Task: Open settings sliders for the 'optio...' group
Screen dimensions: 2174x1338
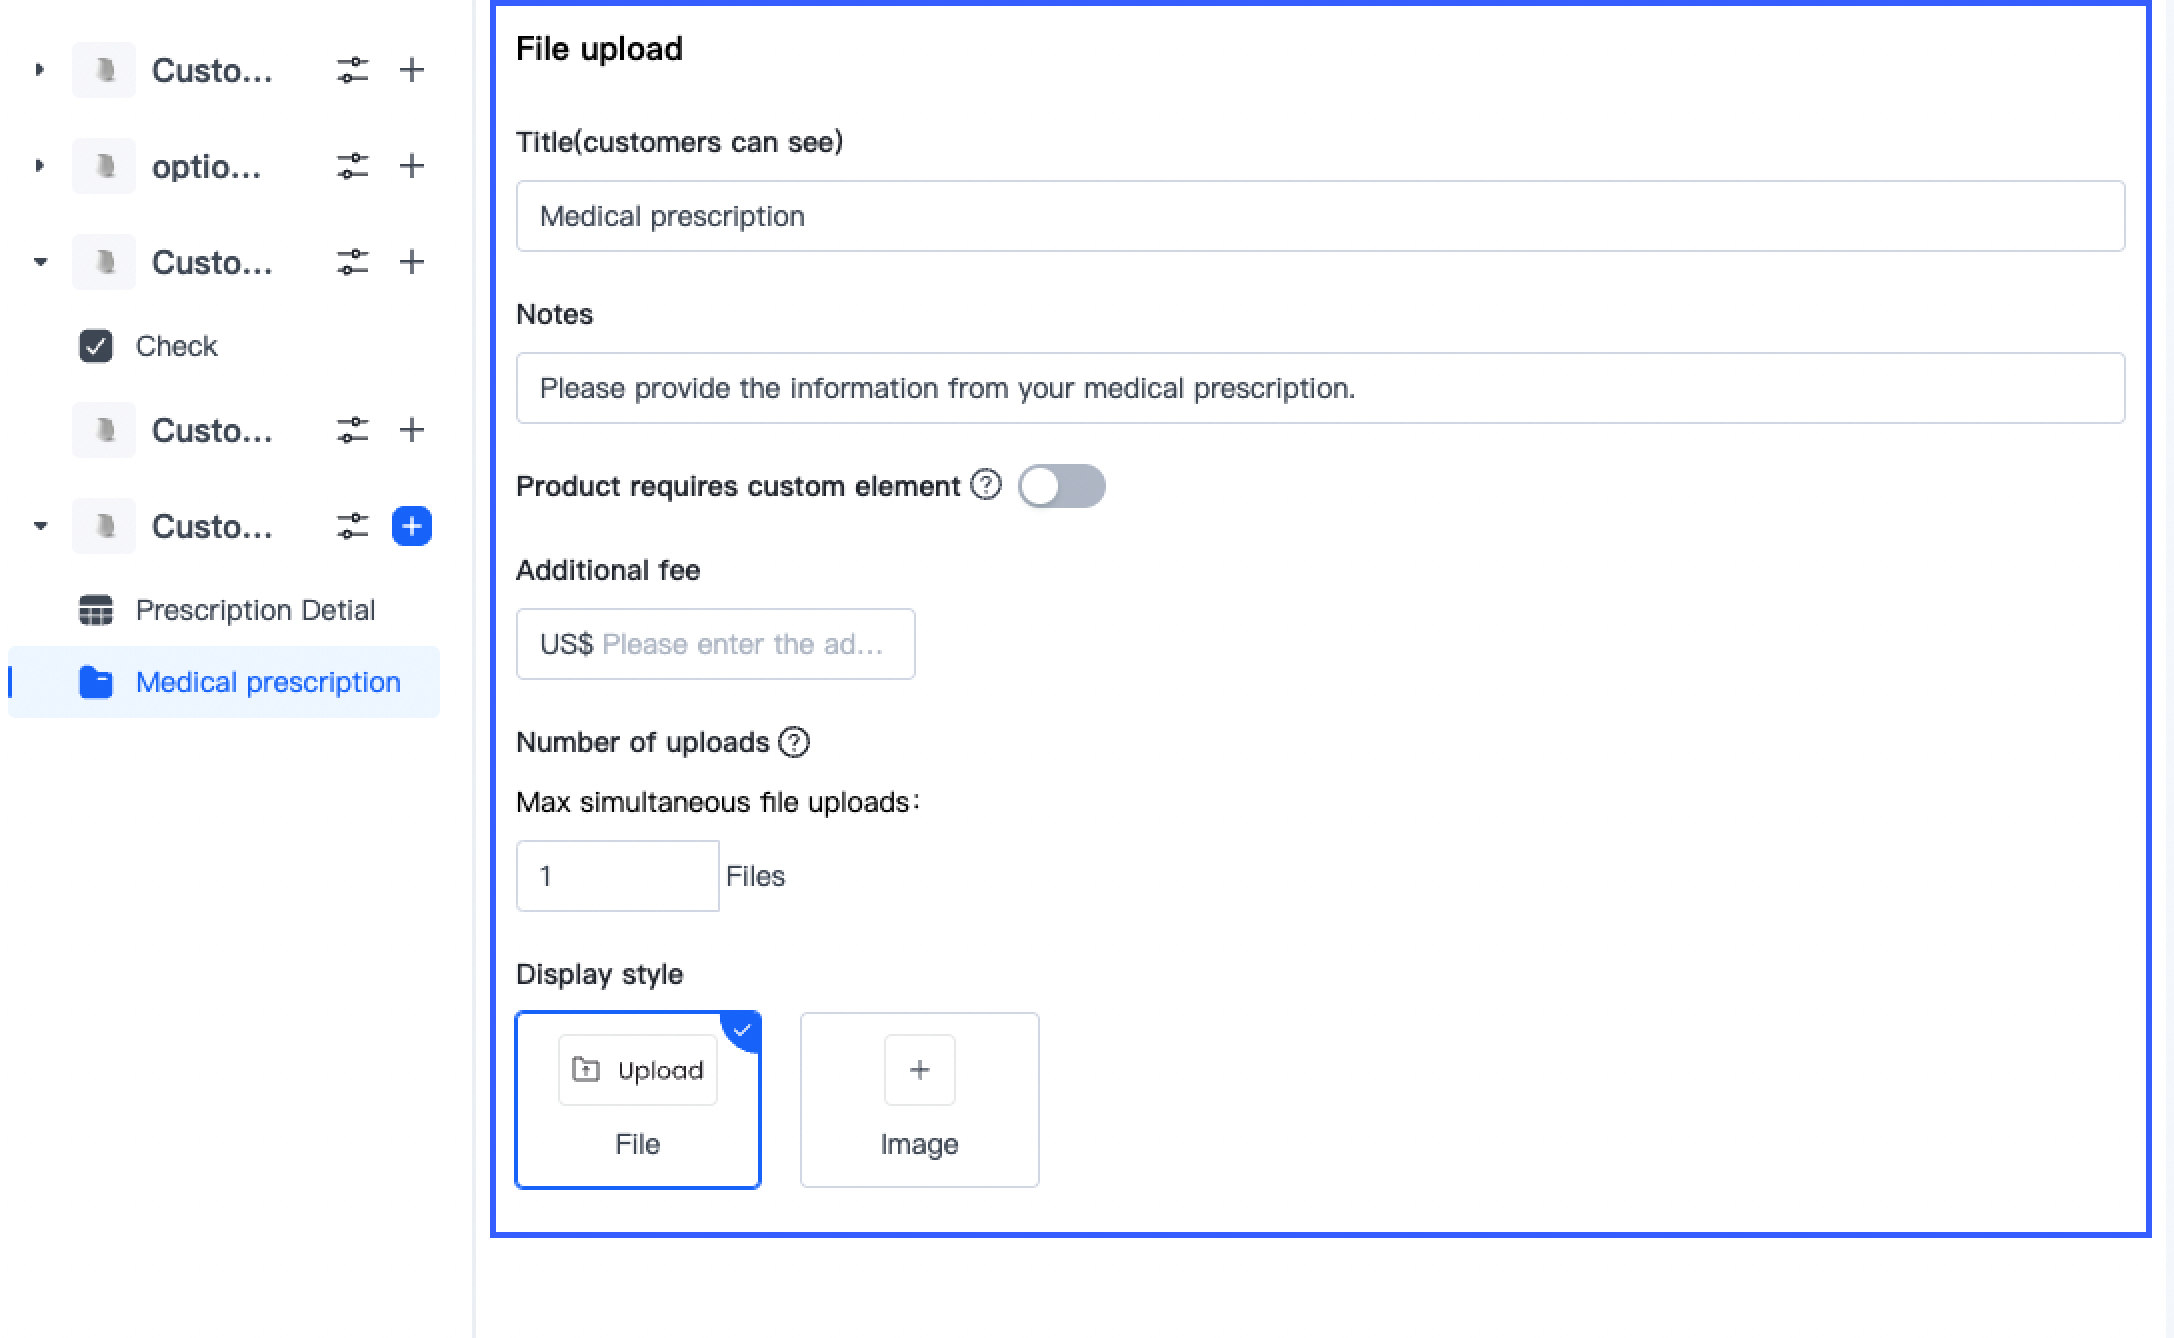Action: (x=352, y=166)
